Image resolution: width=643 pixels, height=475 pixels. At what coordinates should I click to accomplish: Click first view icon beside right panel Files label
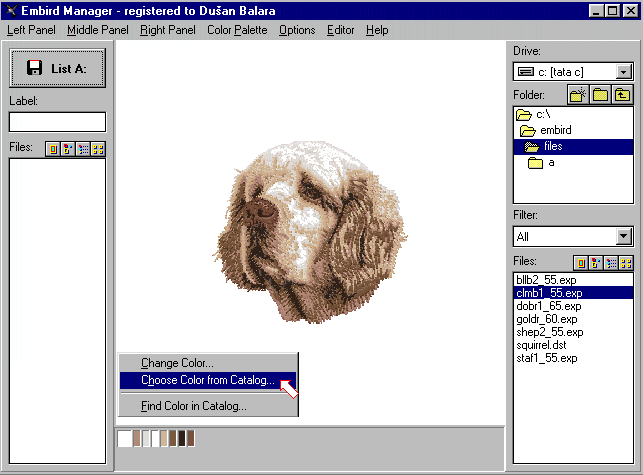click(x=581, y=263)
